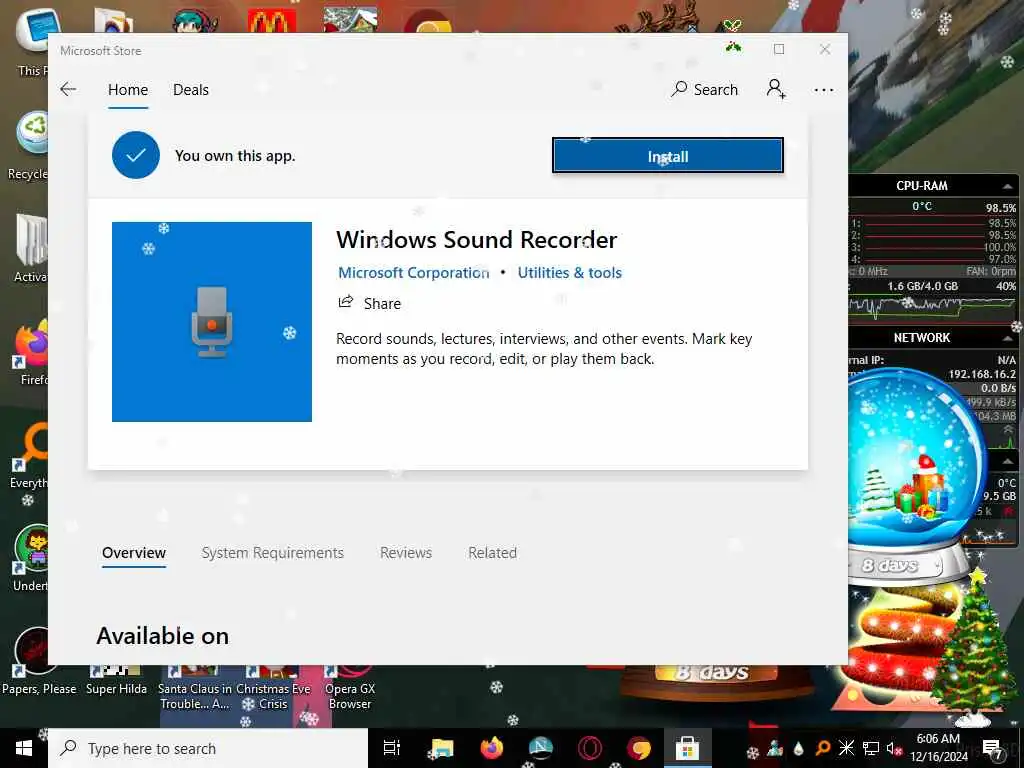Launch Opera from the taskbar

[589, 748]
